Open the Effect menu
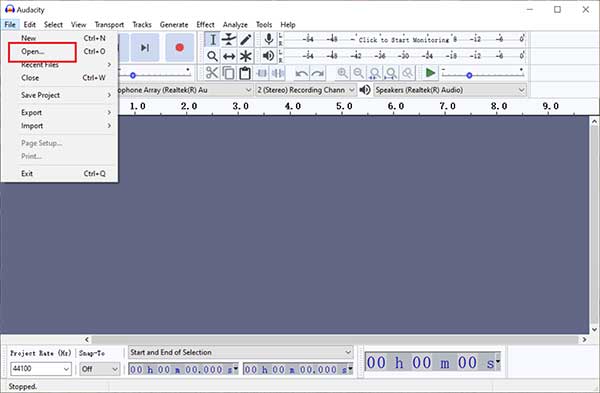This screenshot has height=393, width=600. click(x=205, y=25)
